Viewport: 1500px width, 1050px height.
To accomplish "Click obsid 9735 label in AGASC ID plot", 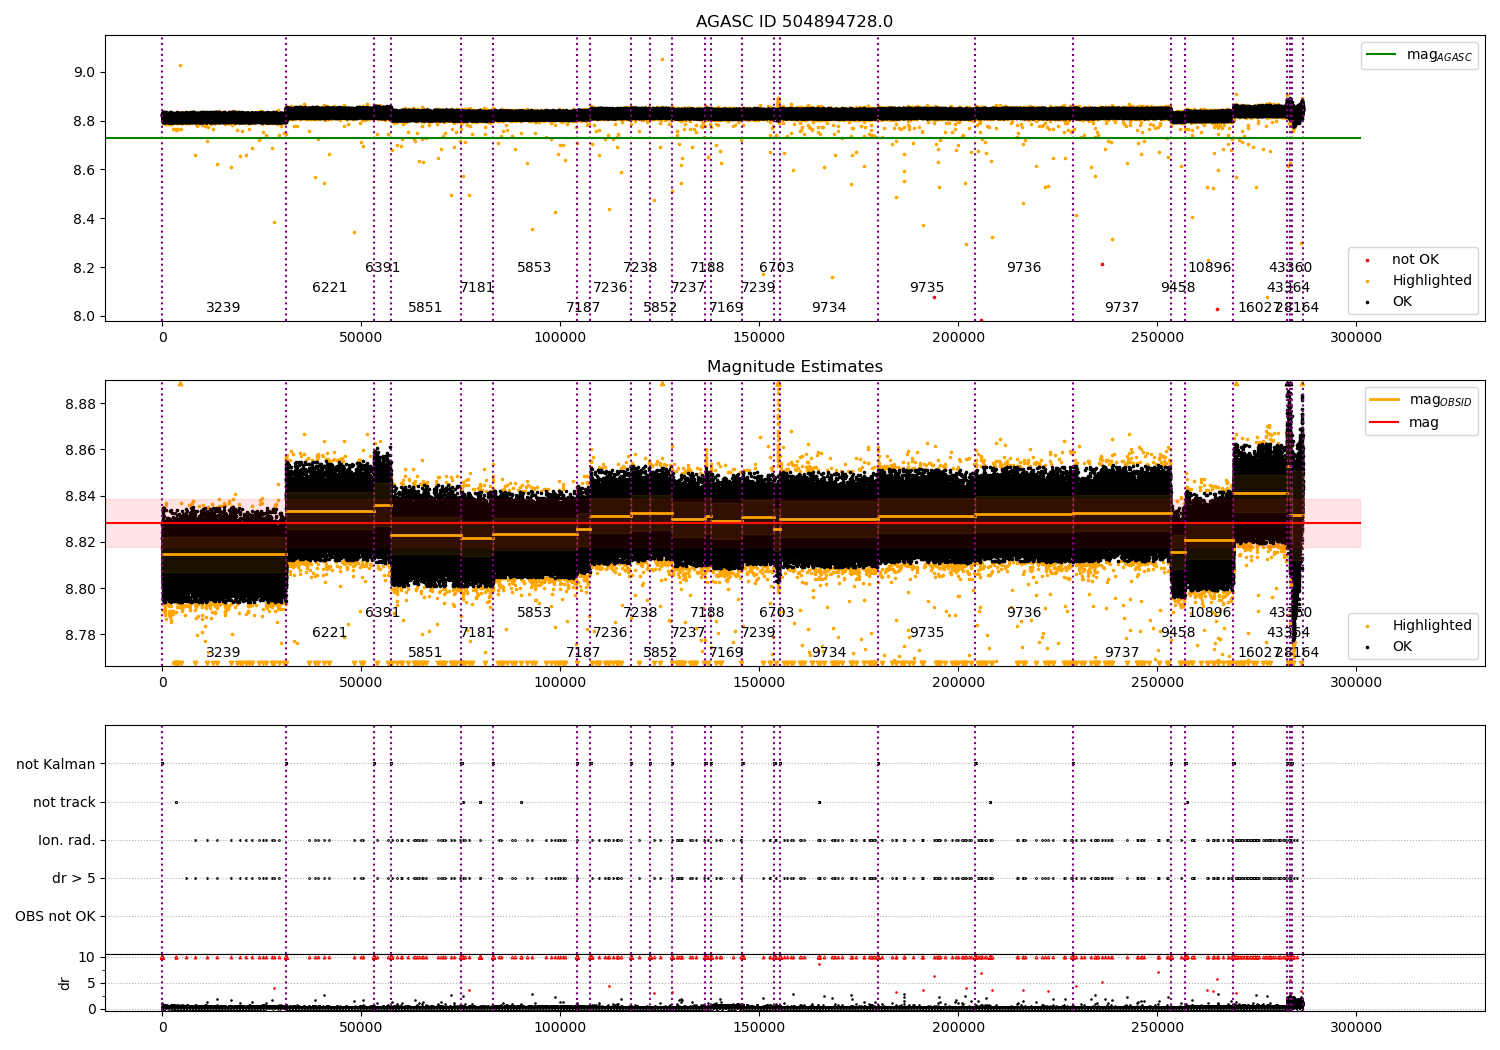I will [x=927, y=288].
